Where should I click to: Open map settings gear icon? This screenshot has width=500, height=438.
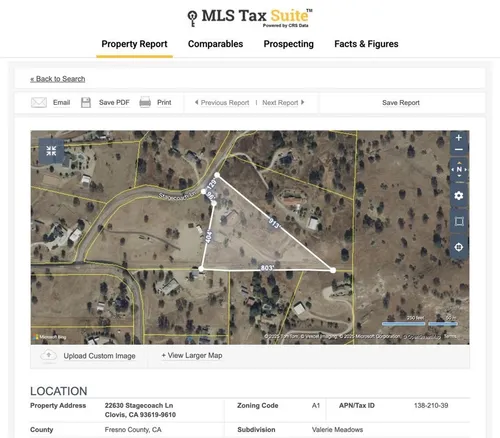pyautogui.click(x=459, y=195)
